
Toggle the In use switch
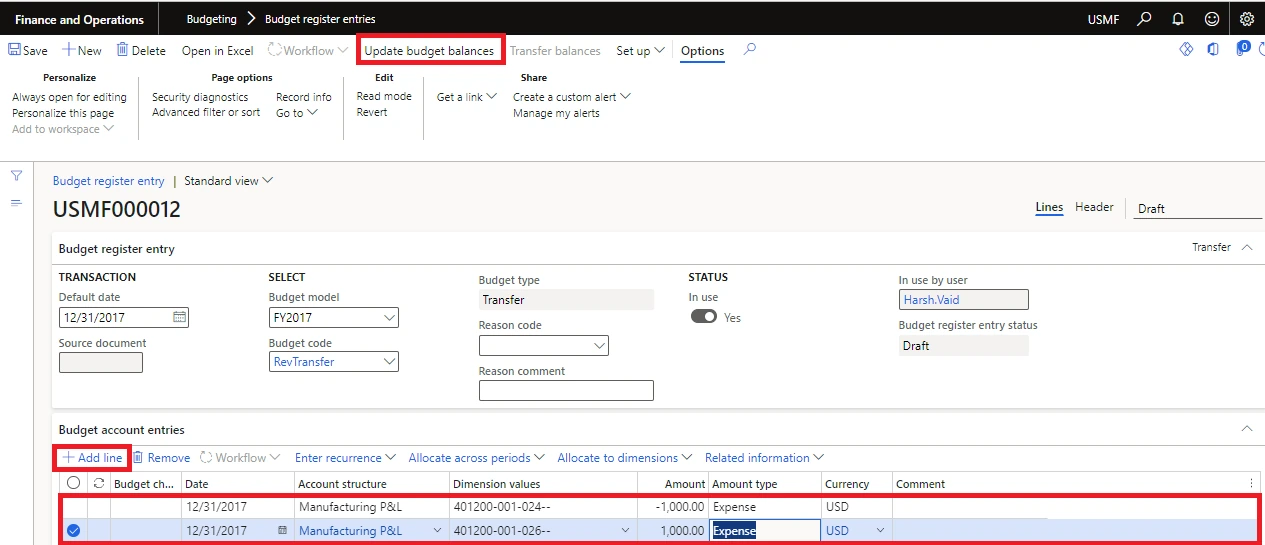pyautogui.click(x=704, y=317)
